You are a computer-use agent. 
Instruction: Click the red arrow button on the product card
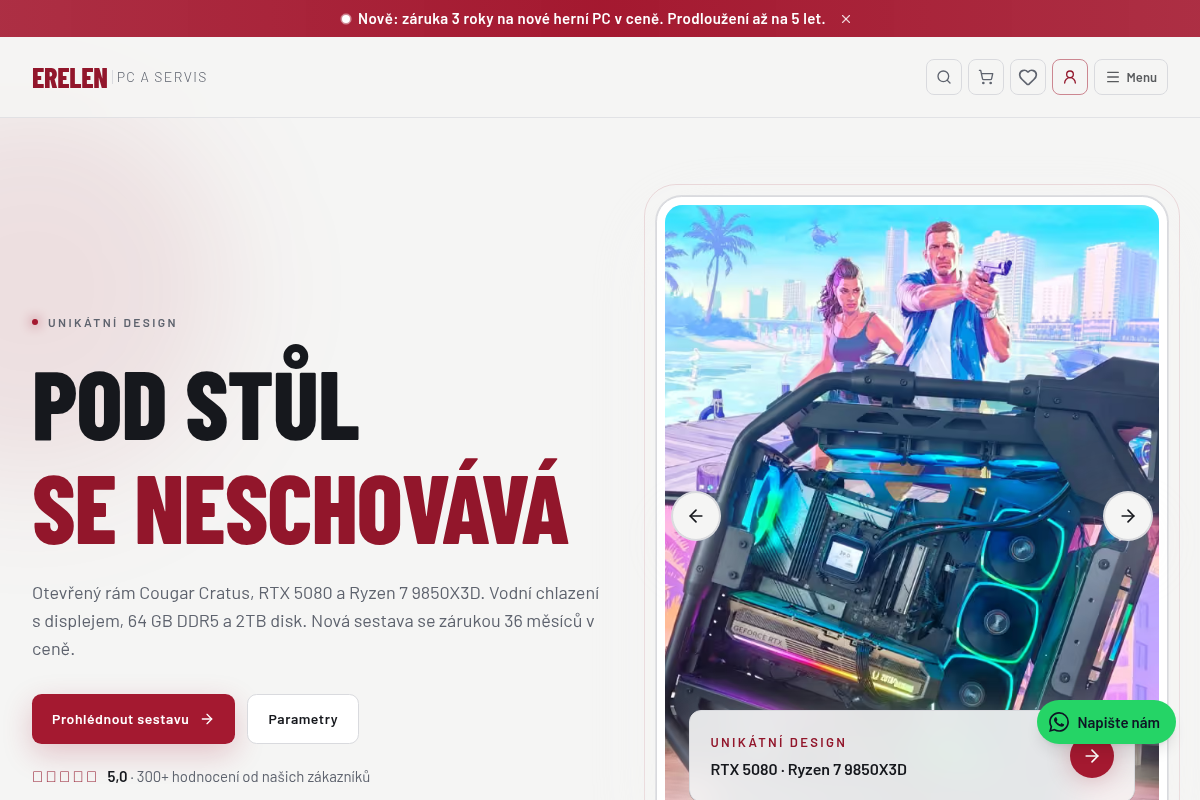coord(1092,756)
